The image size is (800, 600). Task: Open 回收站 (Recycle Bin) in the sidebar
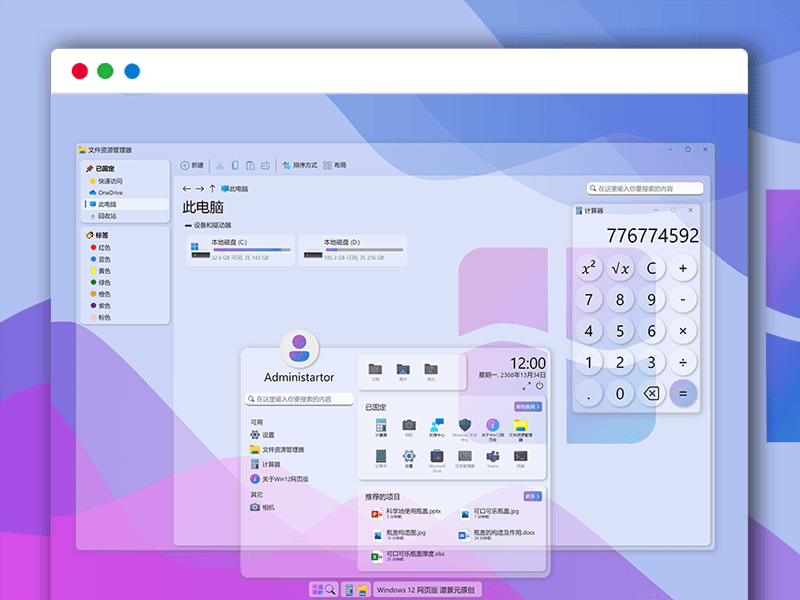pyautogui.click(x=125, y=216)
